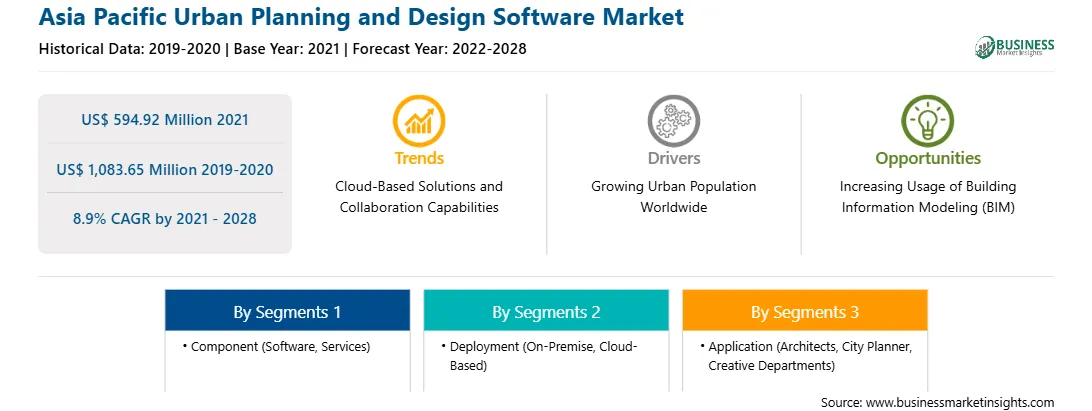Image resolution: width=1092 pixels, height=411 pixels.
Task: Click Deployment (On-Premise, Cloud-Based) bullet
Action: pyautogui.click(x=539, y=355)
